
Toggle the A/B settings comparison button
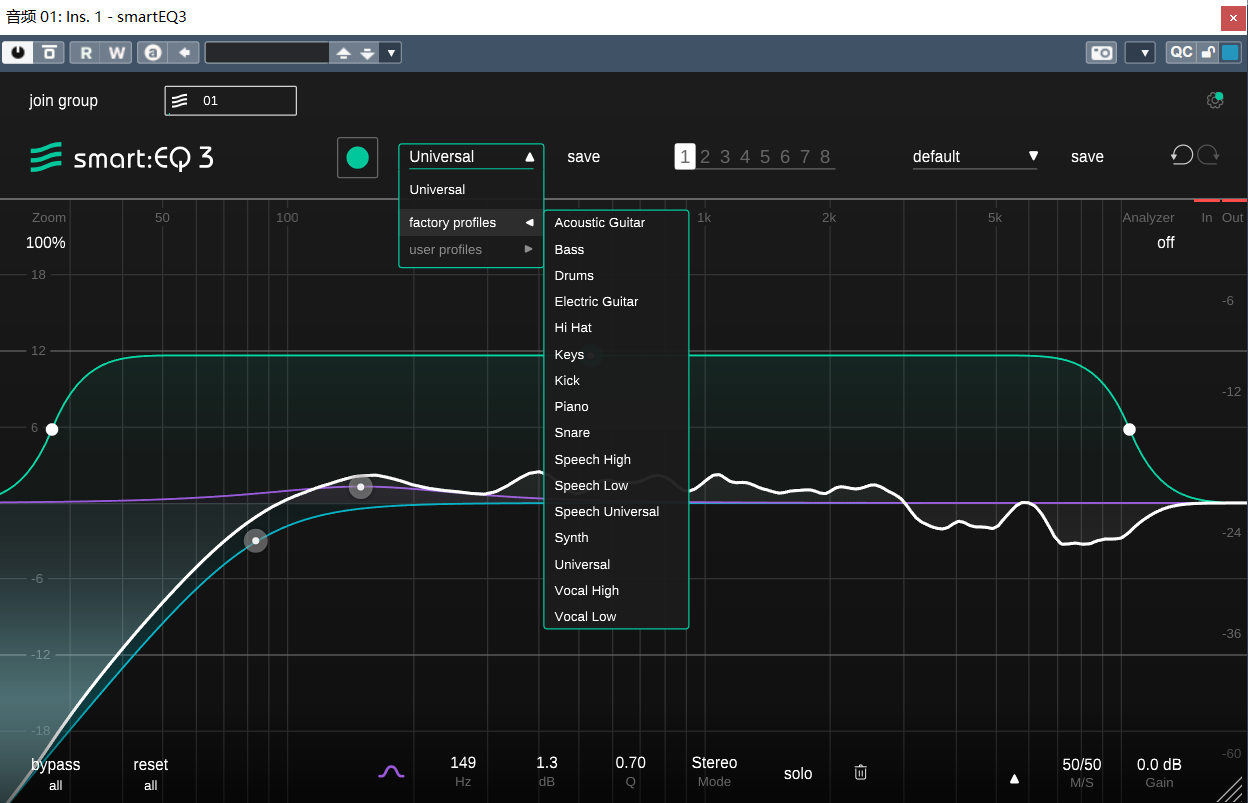(153, 53)
